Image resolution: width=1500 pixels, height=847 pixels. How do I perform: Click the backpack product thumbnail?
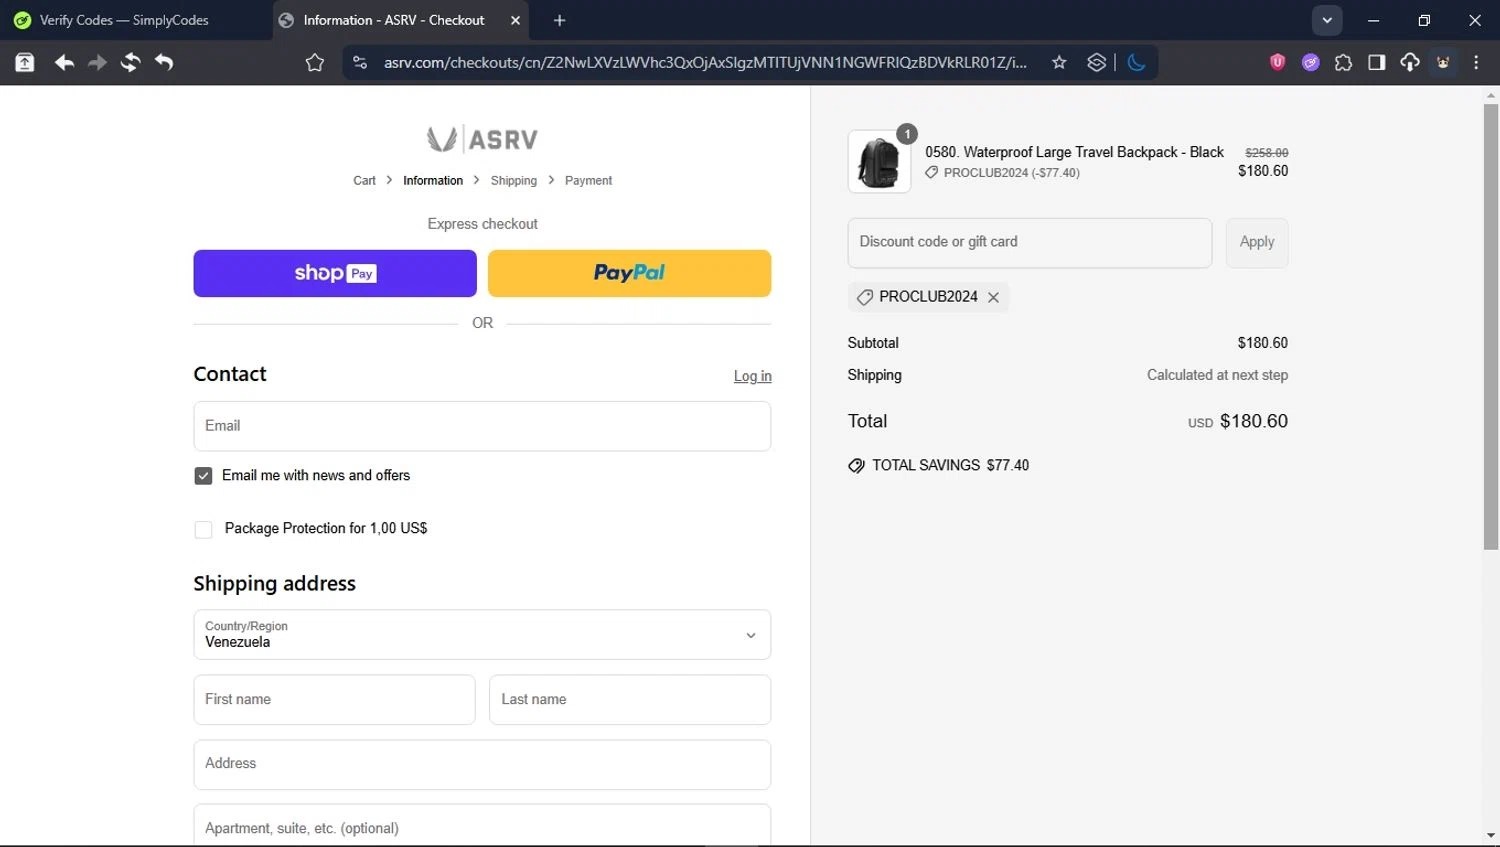(879, 161)
